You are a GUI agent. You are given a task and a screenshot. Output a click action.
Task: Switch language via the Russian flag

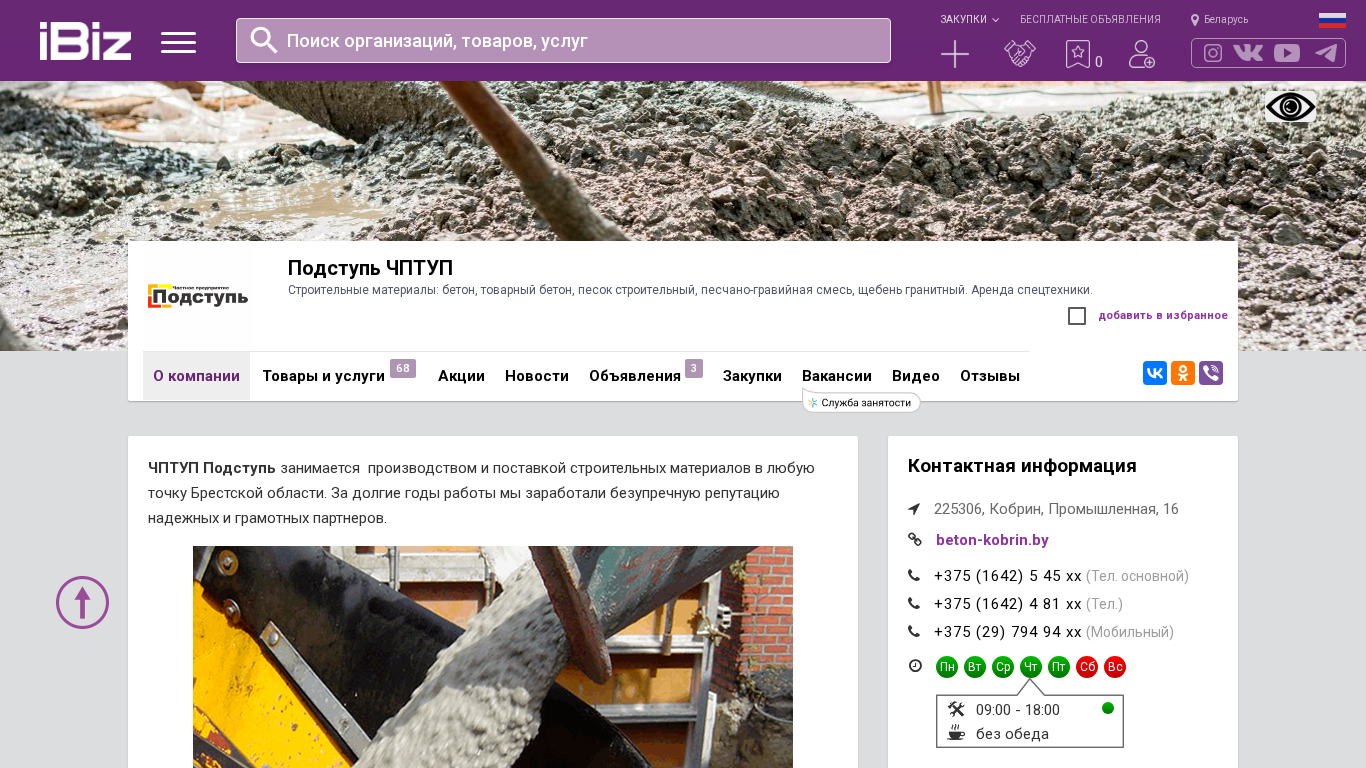click(x=1332, y=20)
